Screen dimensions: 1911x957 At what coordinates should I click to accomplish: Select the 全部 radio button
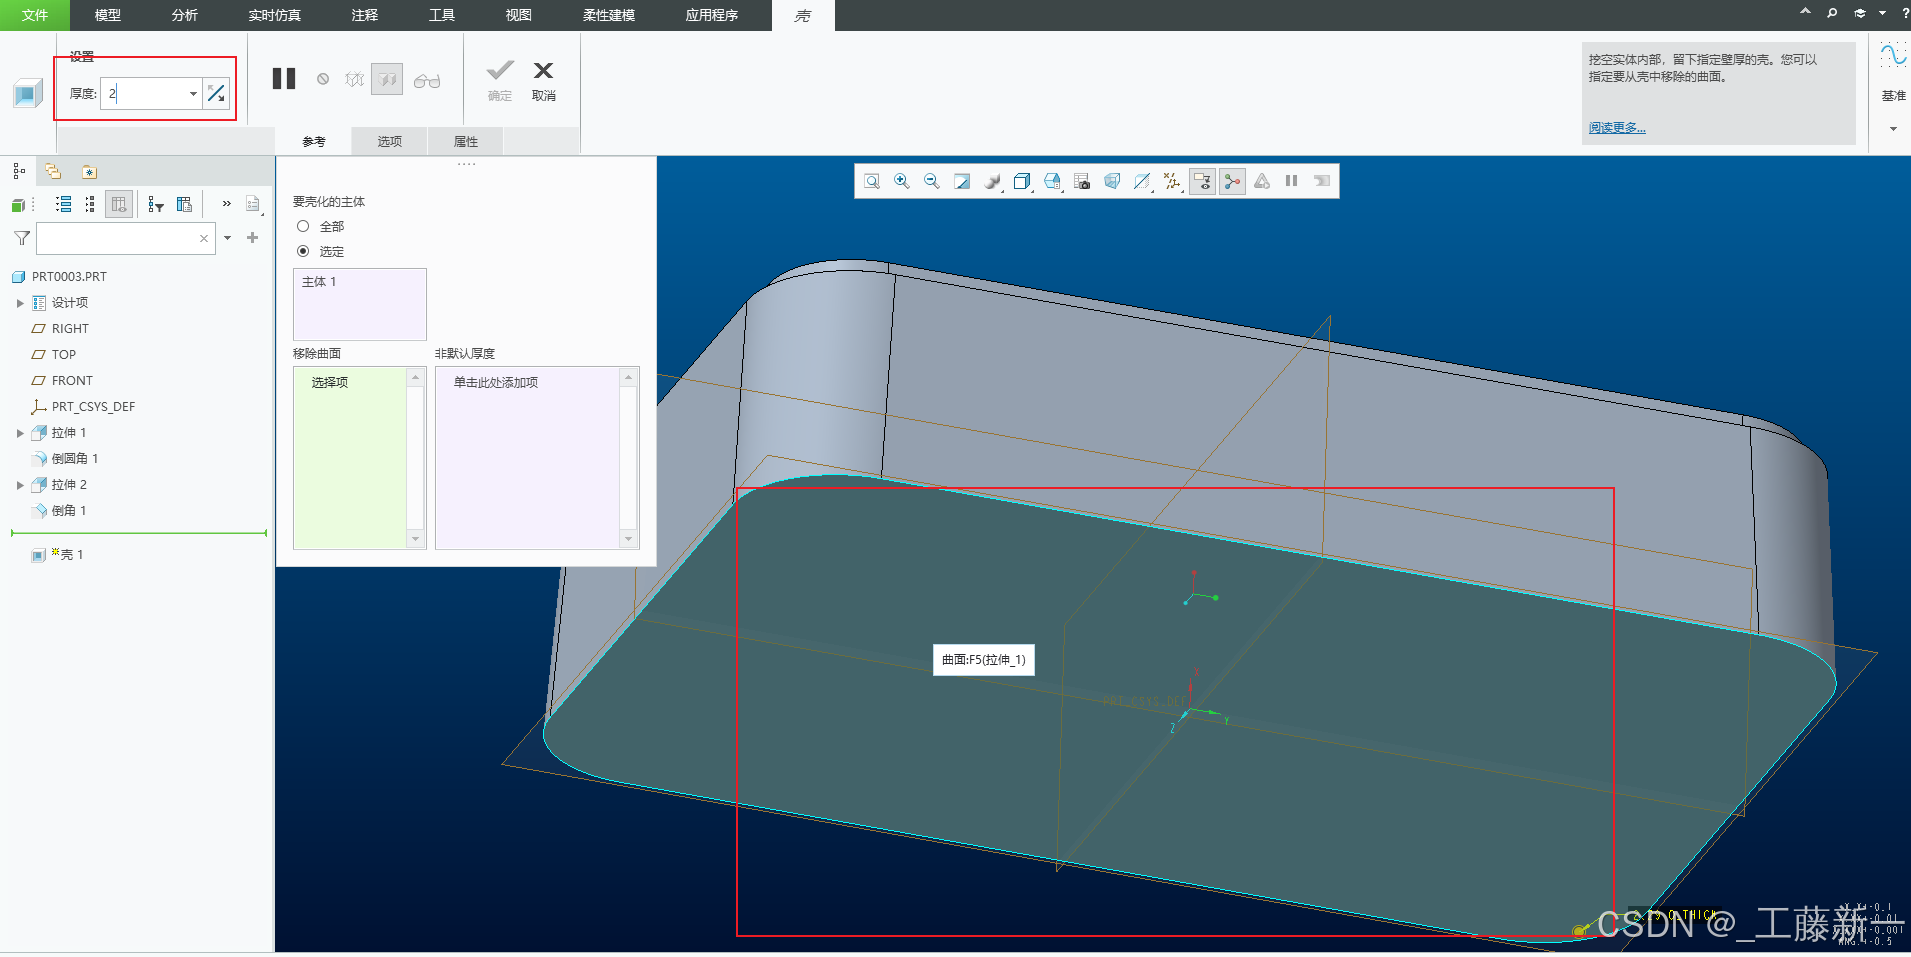point(303,227)
